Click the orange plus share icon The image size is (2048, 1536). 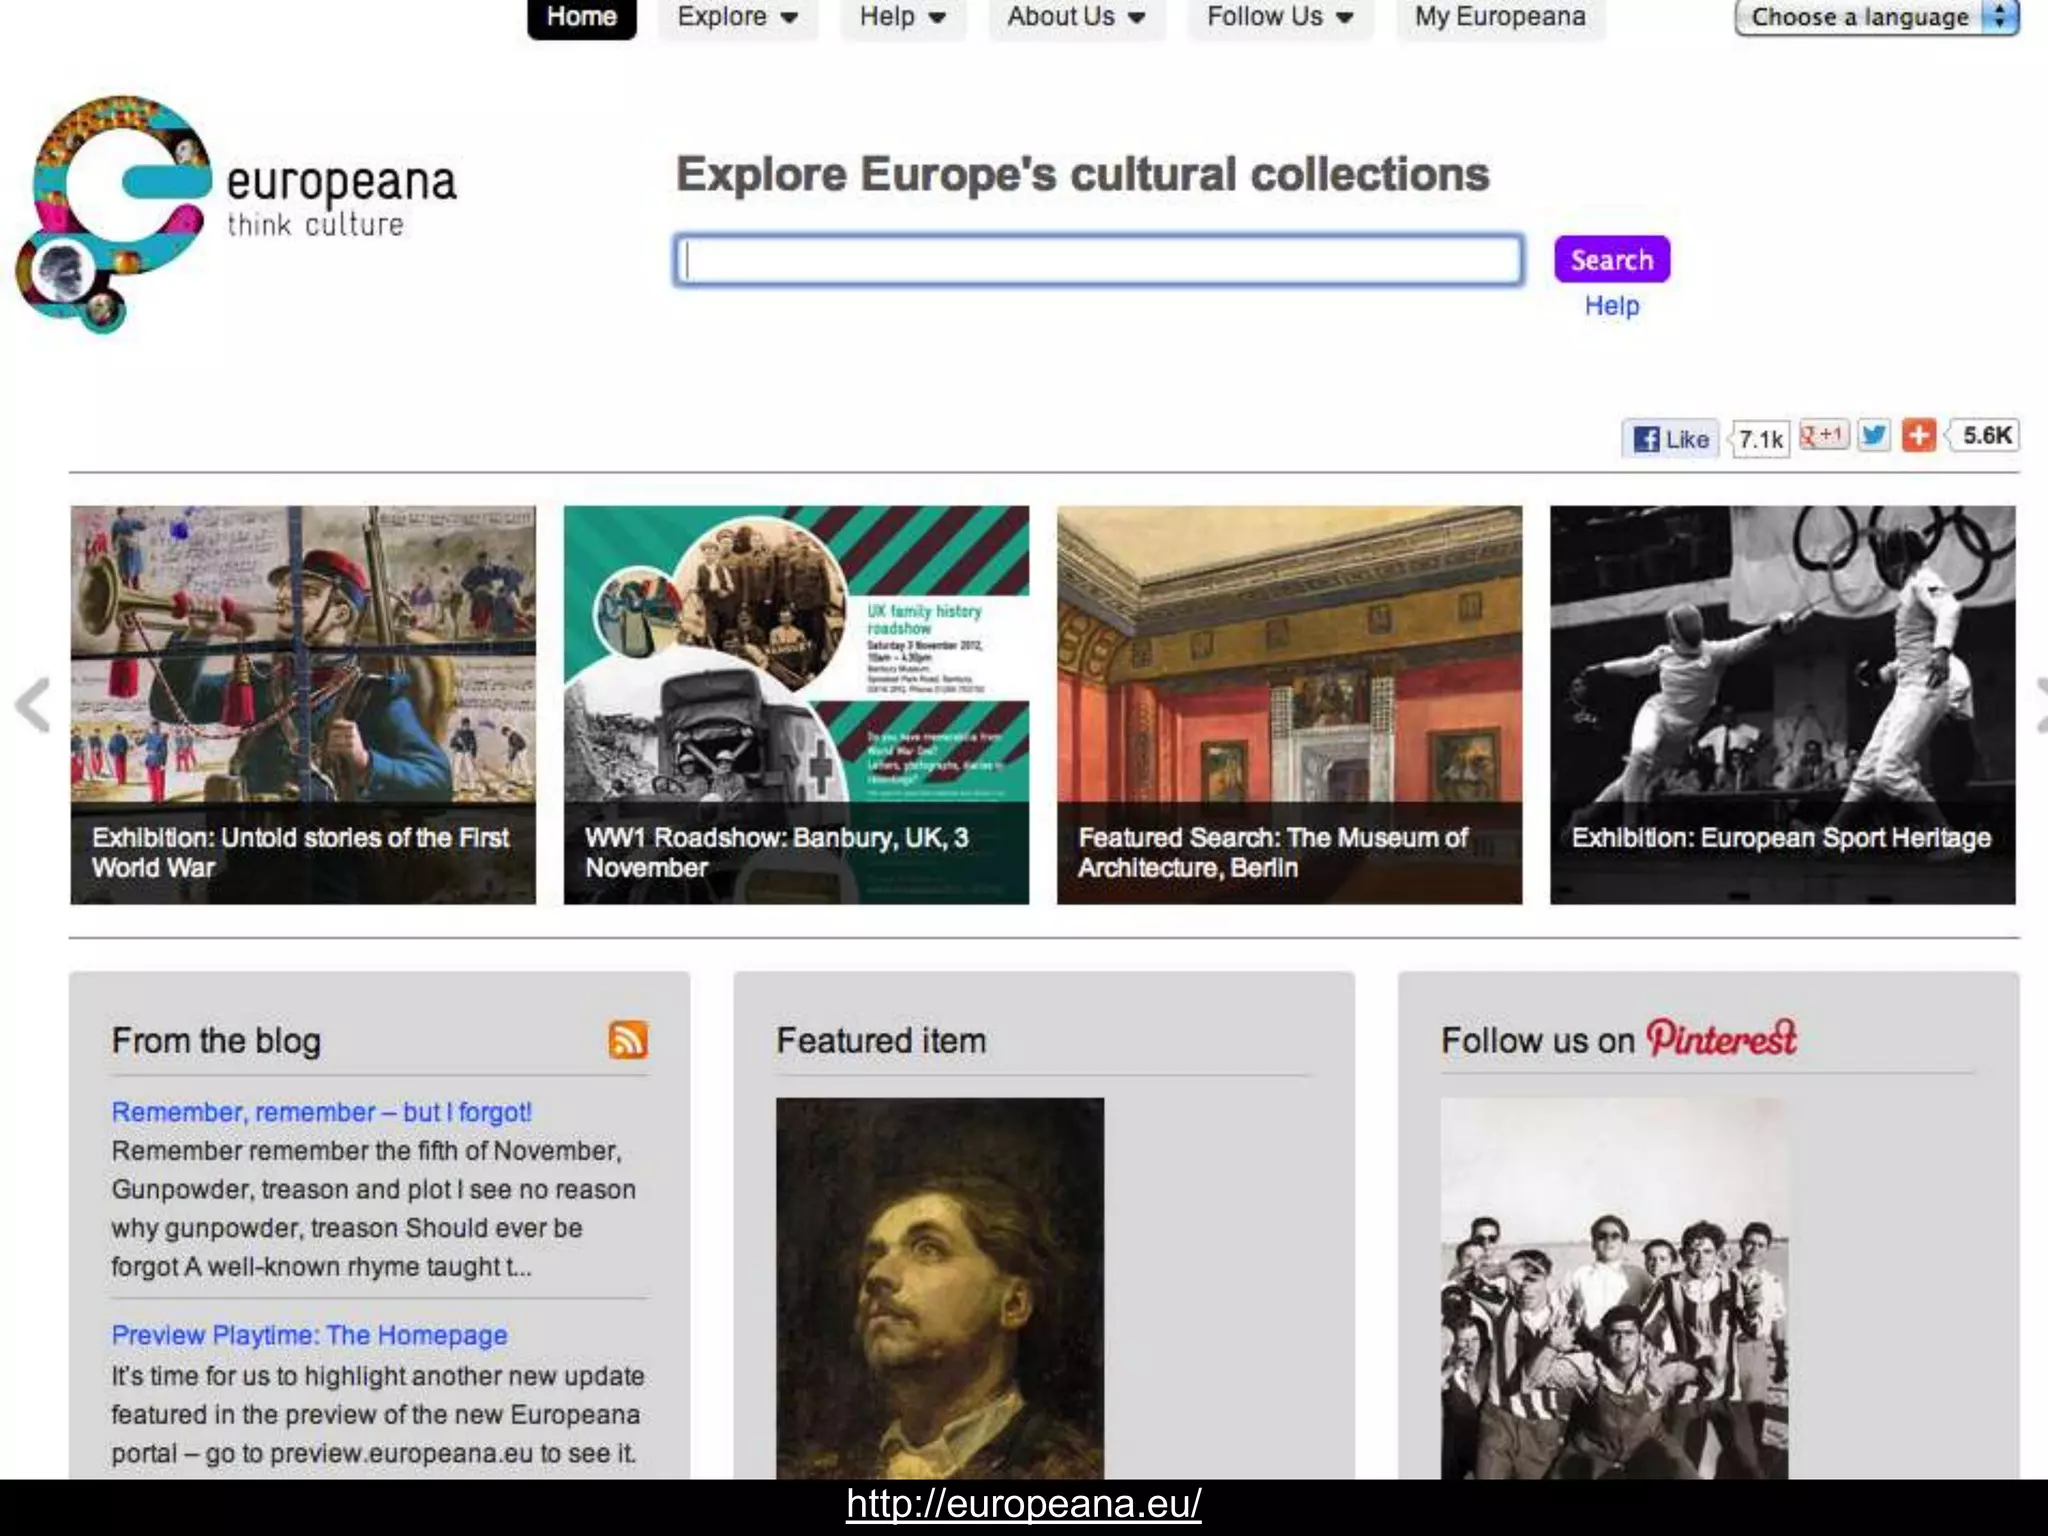(1918, 435)
